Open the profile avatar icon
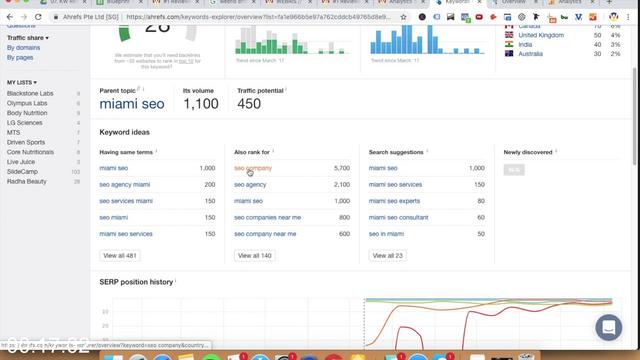This screenshot has height=360, width=640. (x=613, y=17)
